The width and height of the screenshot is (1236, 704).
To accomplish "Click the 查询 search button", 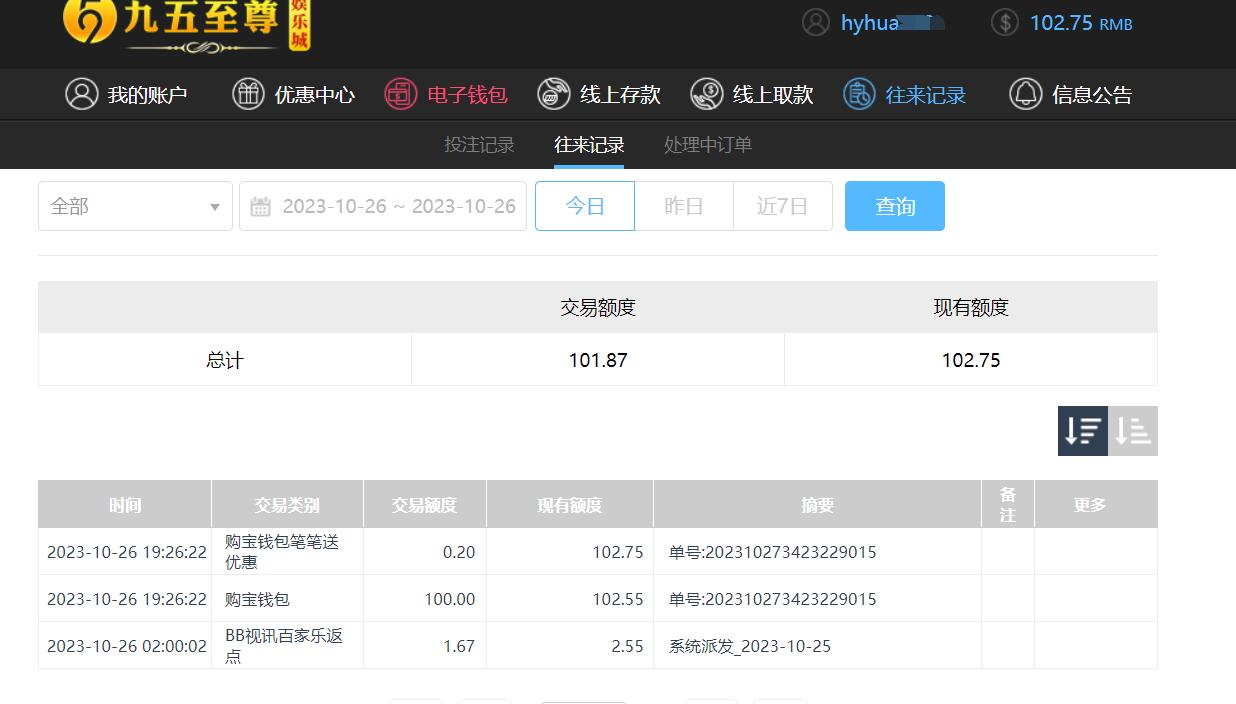I will 895,206.
